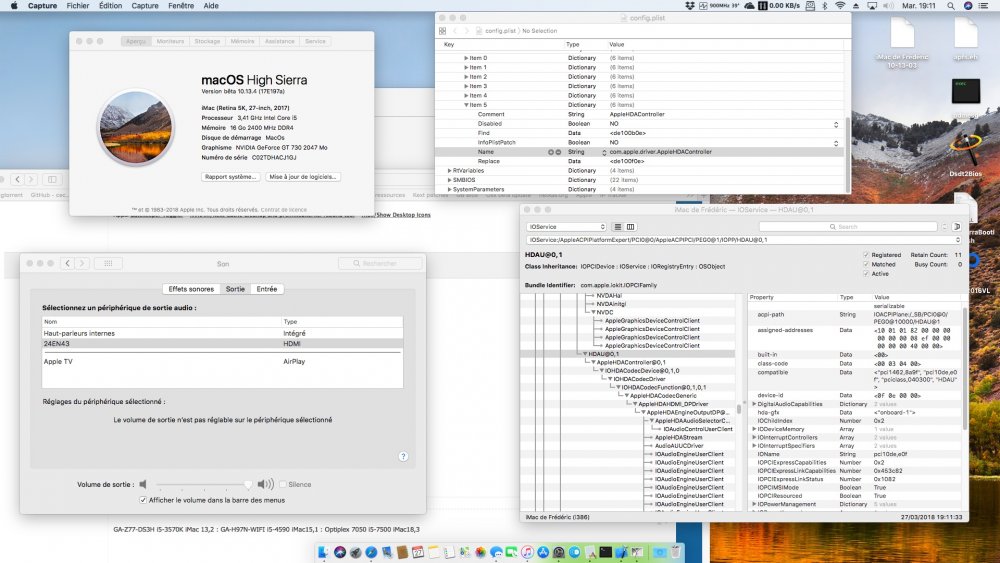Click Rapport système button
1000x563 pixels.
230,177
